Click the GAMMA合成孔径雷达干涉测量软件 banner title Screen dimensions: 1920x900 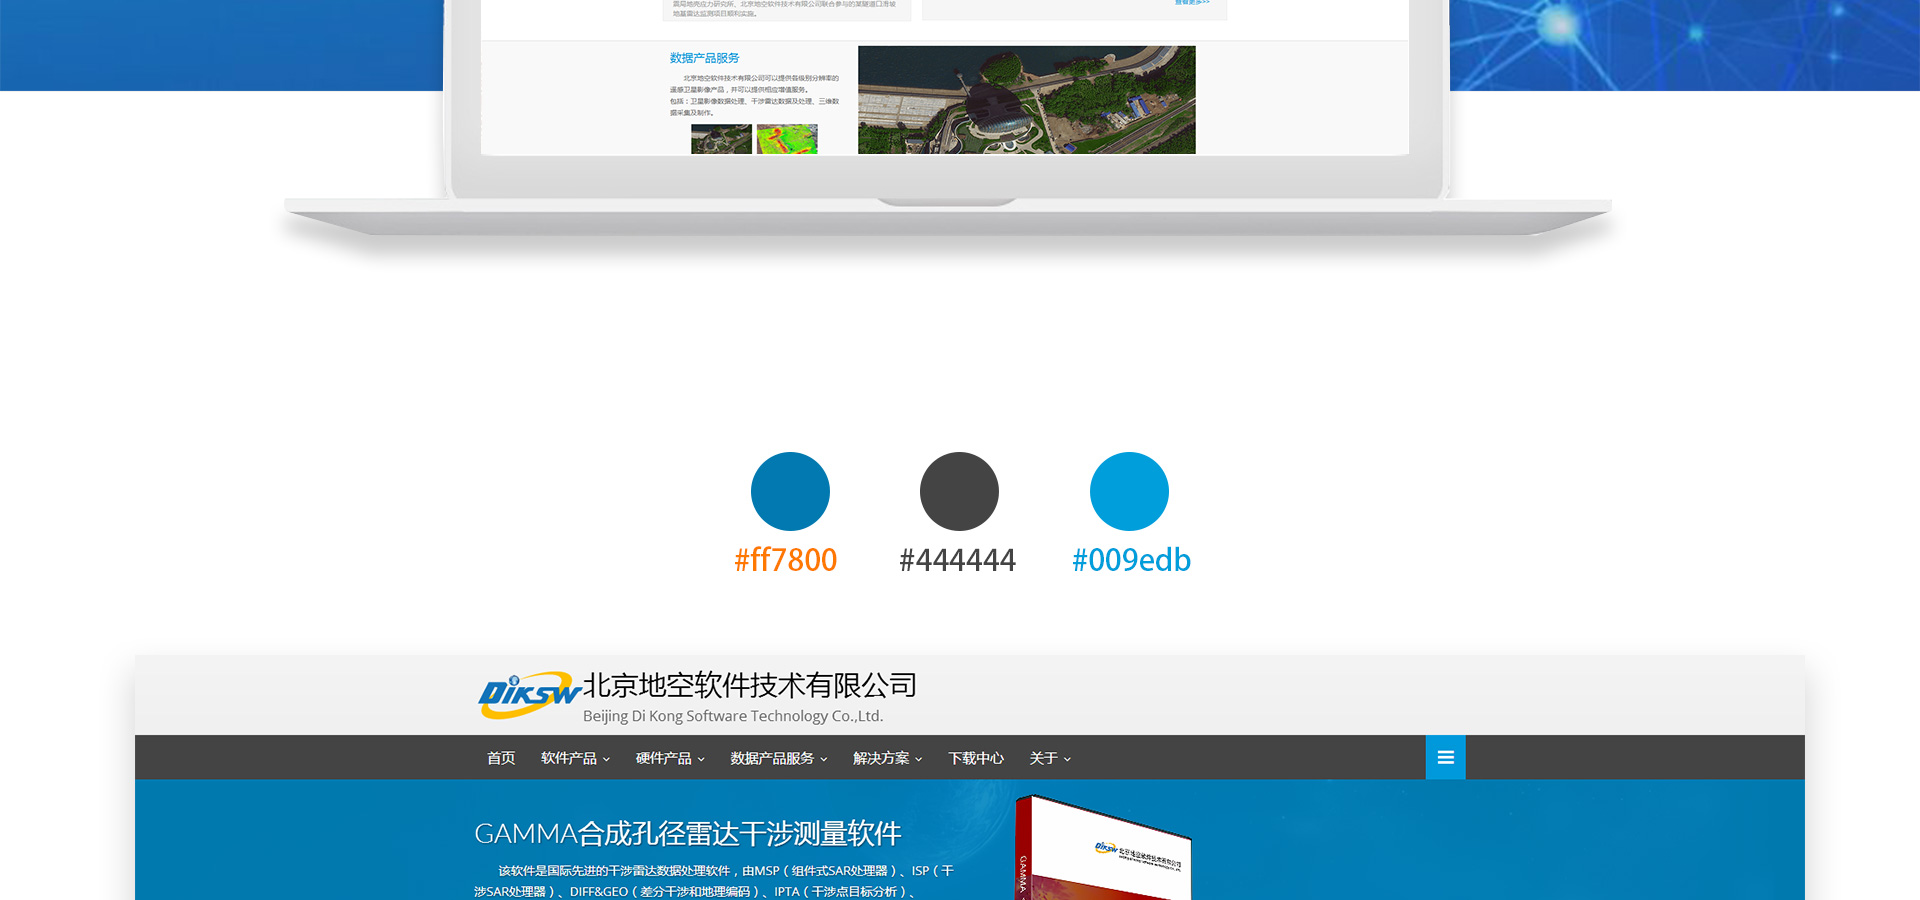point(687,833)
